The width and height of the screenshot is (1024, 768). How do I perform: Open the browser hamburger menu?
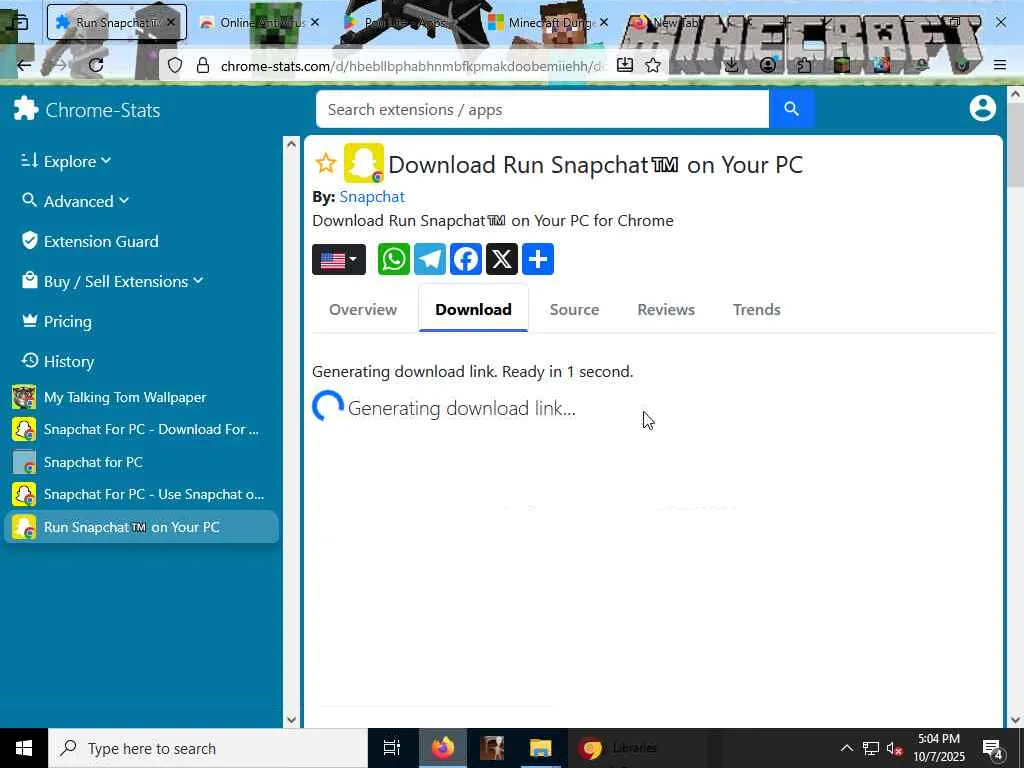(x=1000, y=65)
